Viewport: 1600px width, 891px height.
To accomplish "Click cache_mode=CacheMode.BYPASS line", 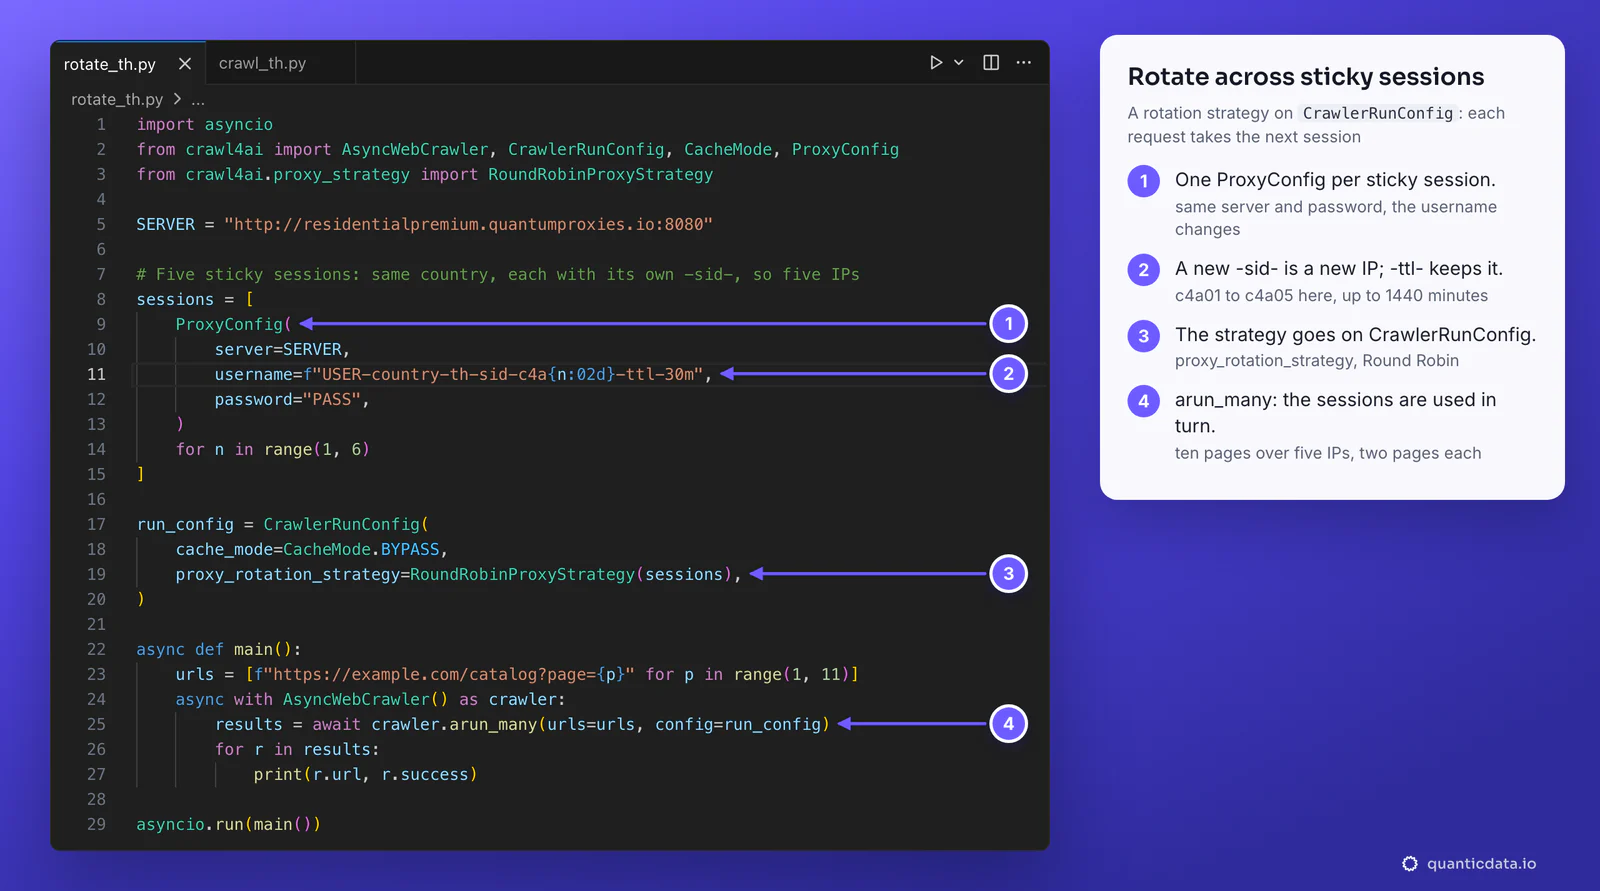I will [x=312, y=549].
